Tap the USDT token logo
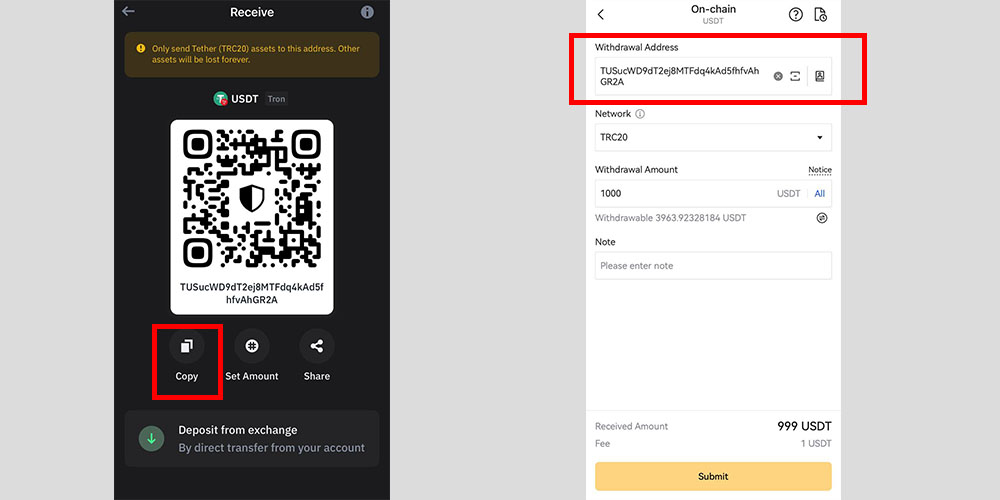1000x500 pixels. coord(221,99)
